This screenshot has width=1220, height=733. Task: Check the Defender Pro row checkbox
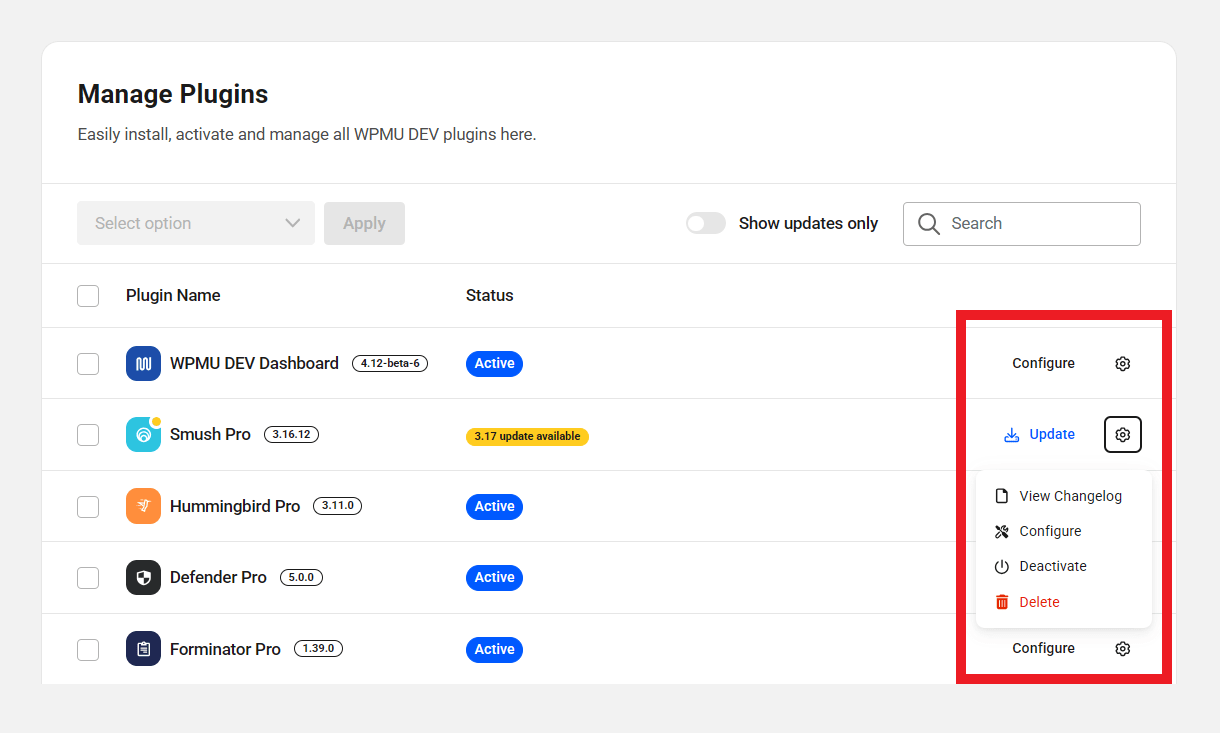[x=88, y=578]
